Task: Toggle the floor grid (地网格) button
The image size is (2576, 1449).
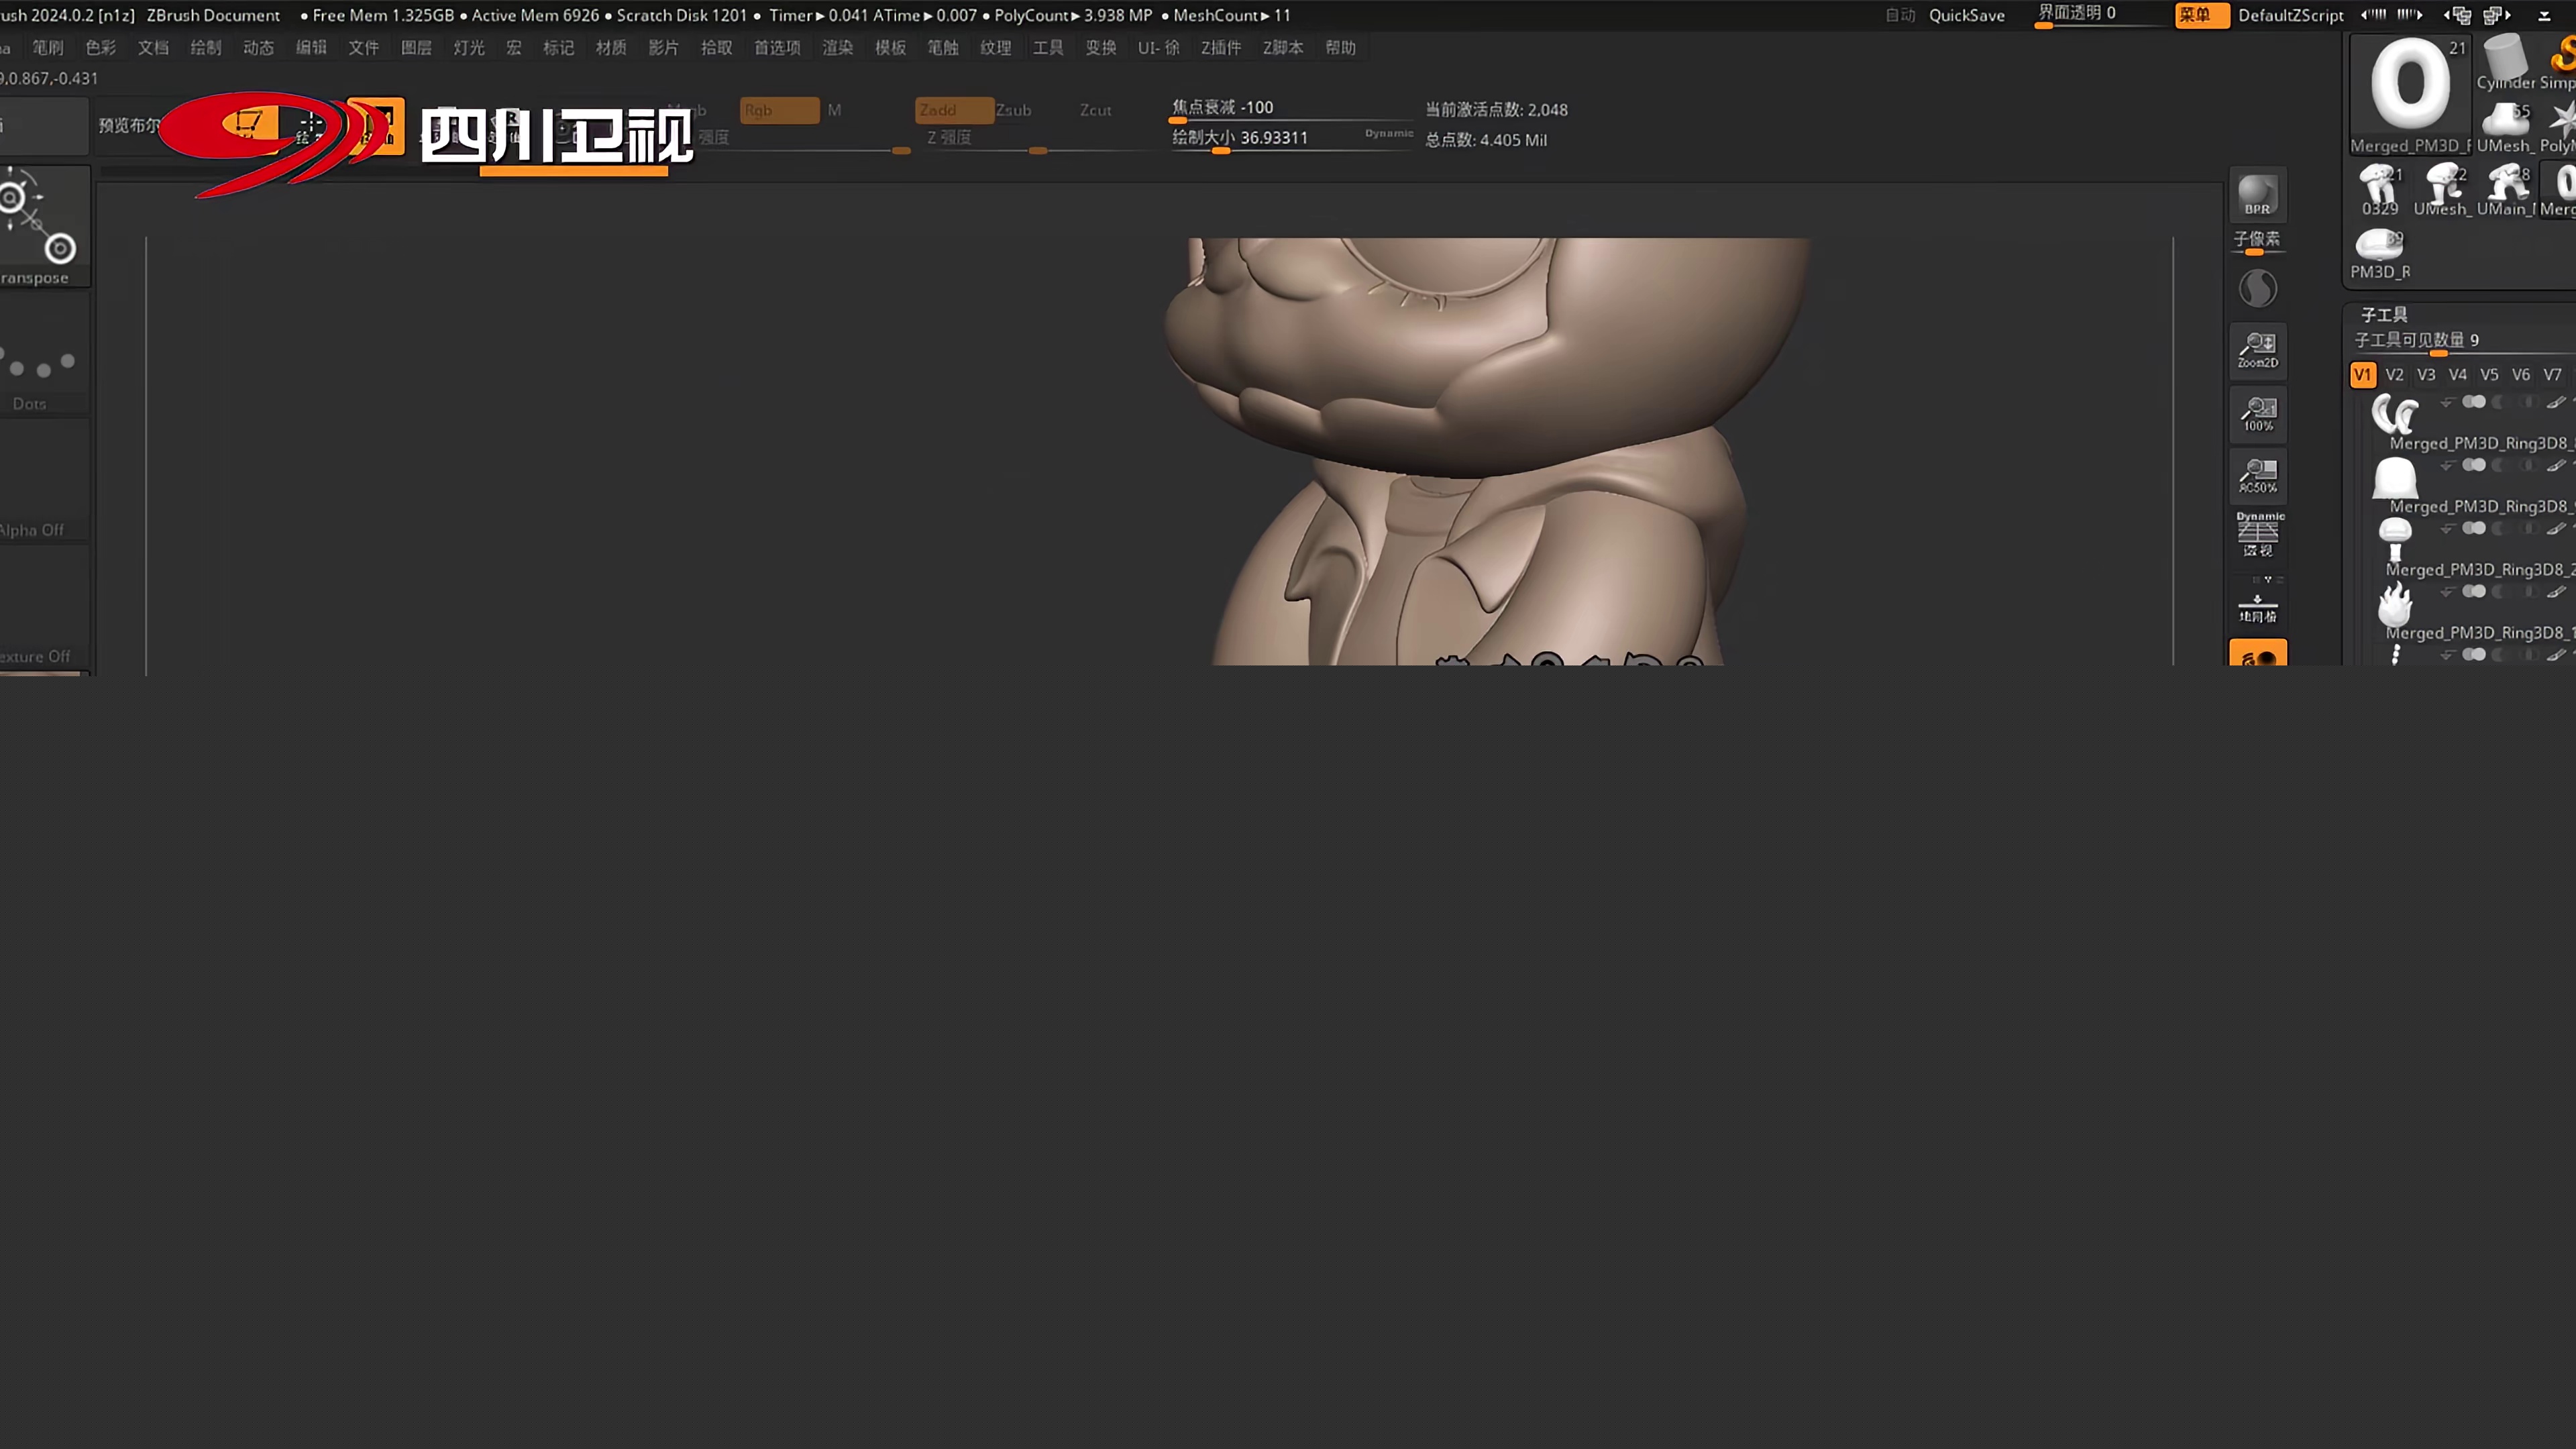Action: [x=2257, y=607]
